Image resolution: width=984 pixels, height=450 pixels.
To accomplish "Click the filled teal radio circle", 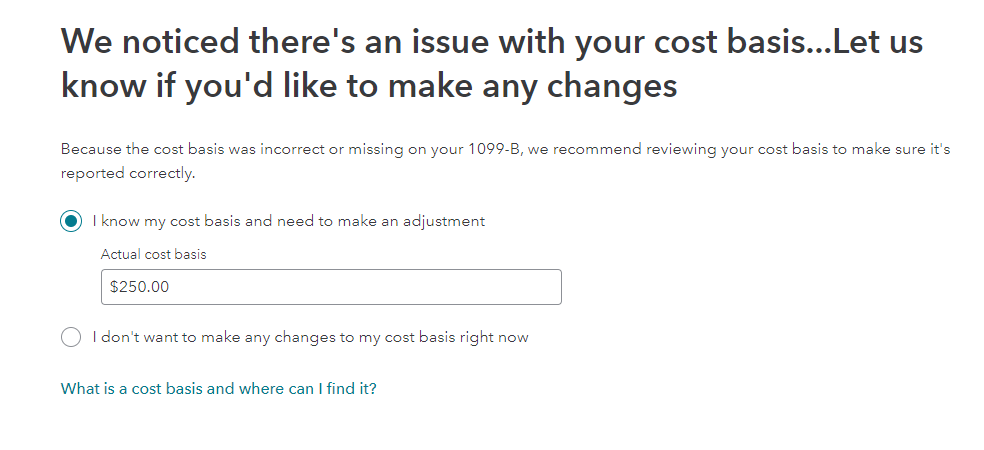I will (71, 221).
